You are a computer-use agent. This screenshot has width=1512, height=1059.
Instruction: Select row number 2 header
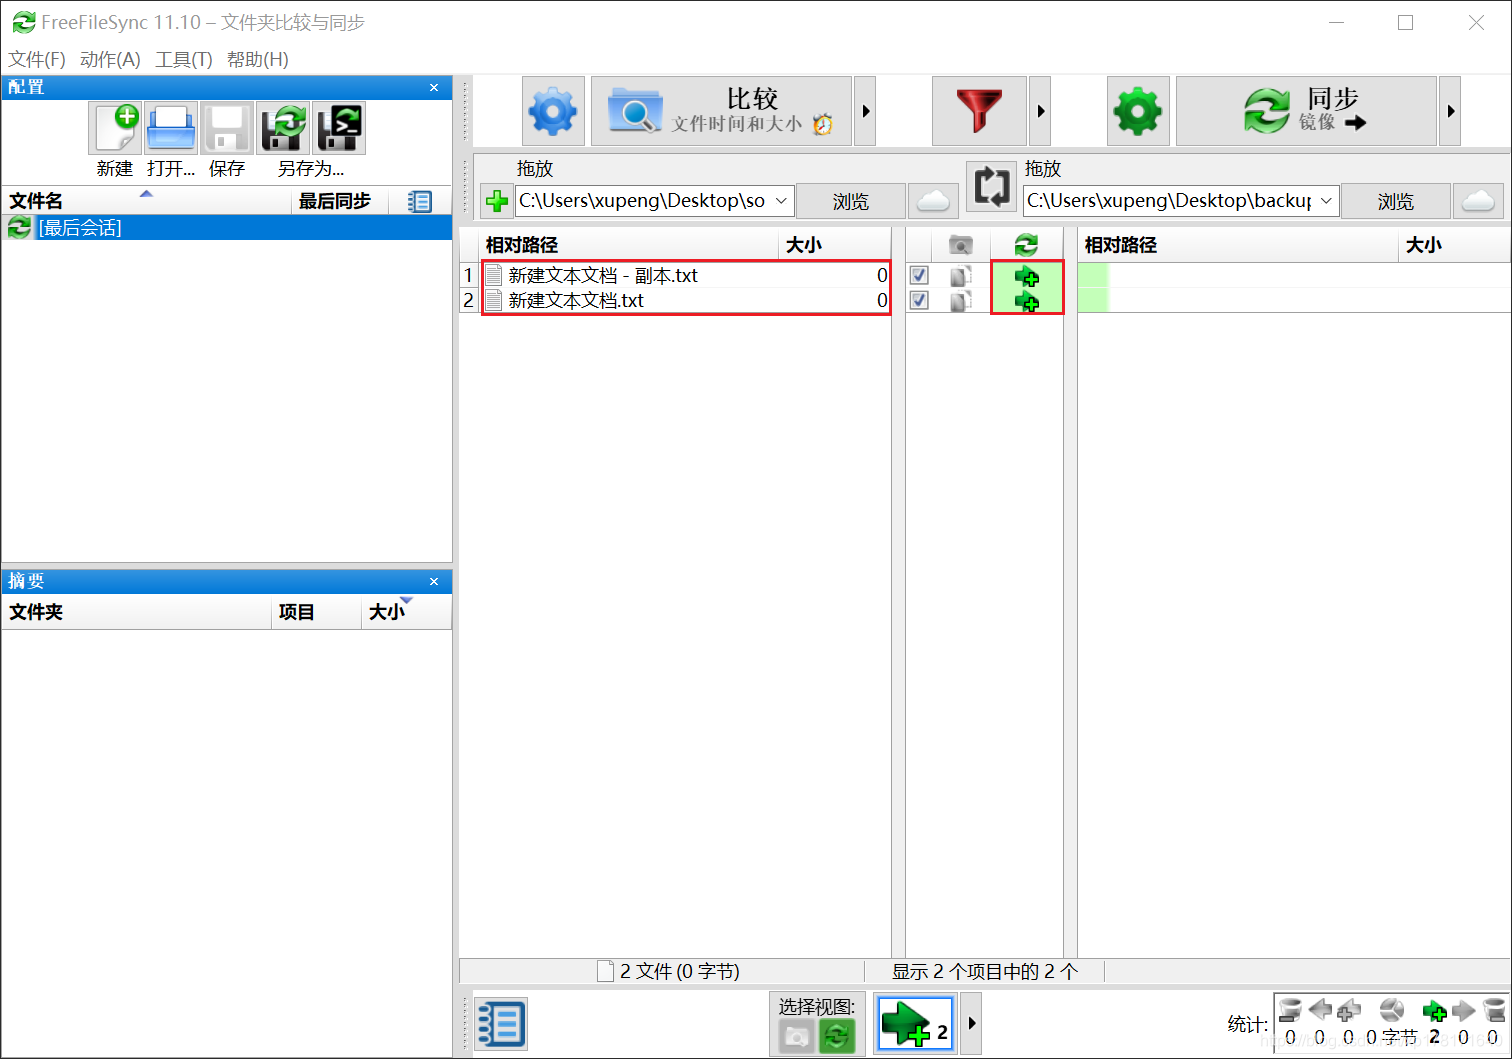pyautogui.click(x=469, y=300)
